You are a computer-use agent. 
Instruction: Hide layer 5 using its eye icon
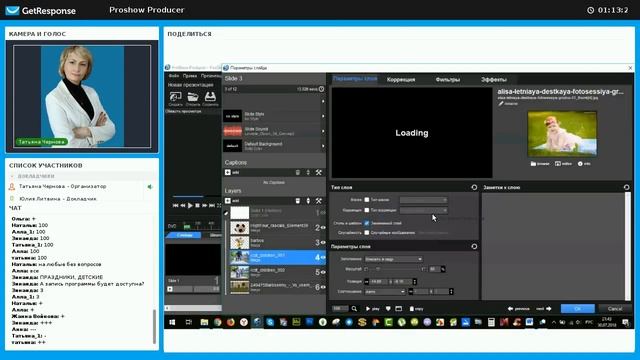(x=323, y=272)
